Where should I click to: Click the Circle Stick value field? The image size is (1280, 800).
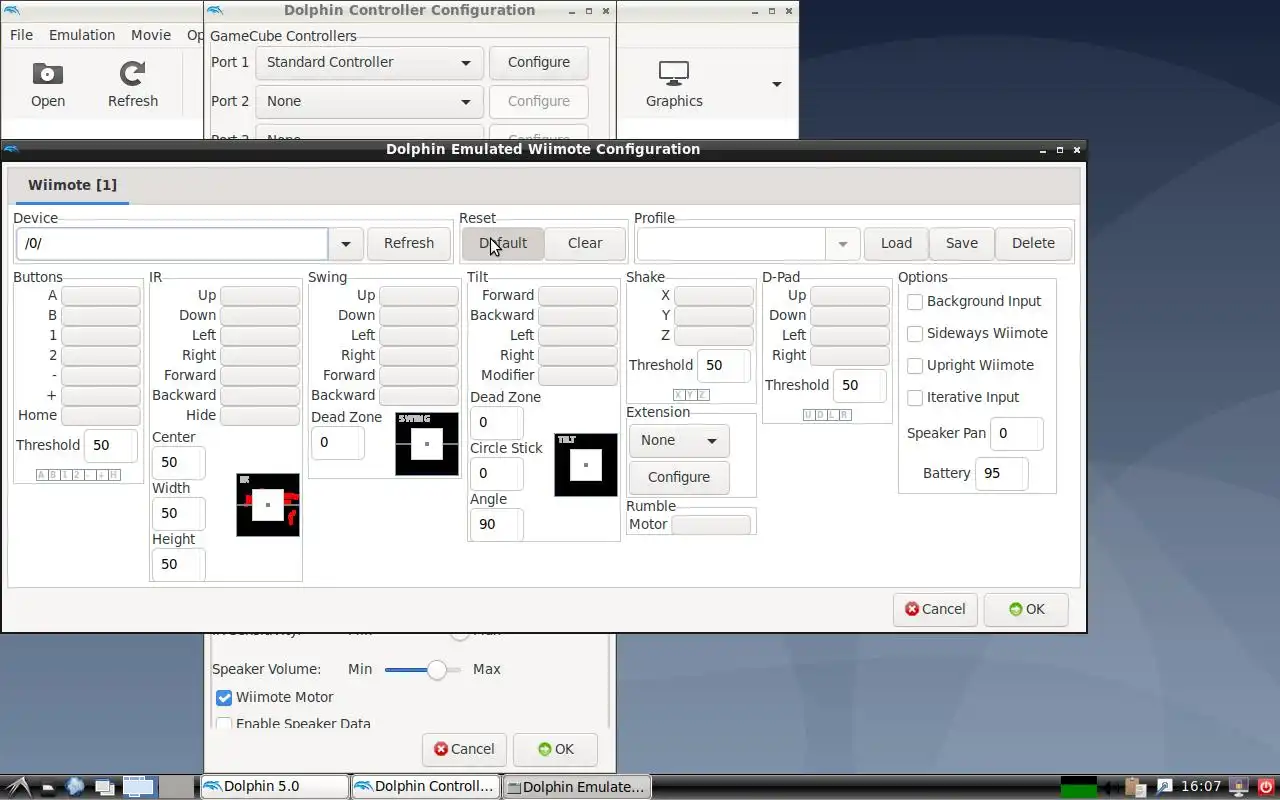[496, 473]
